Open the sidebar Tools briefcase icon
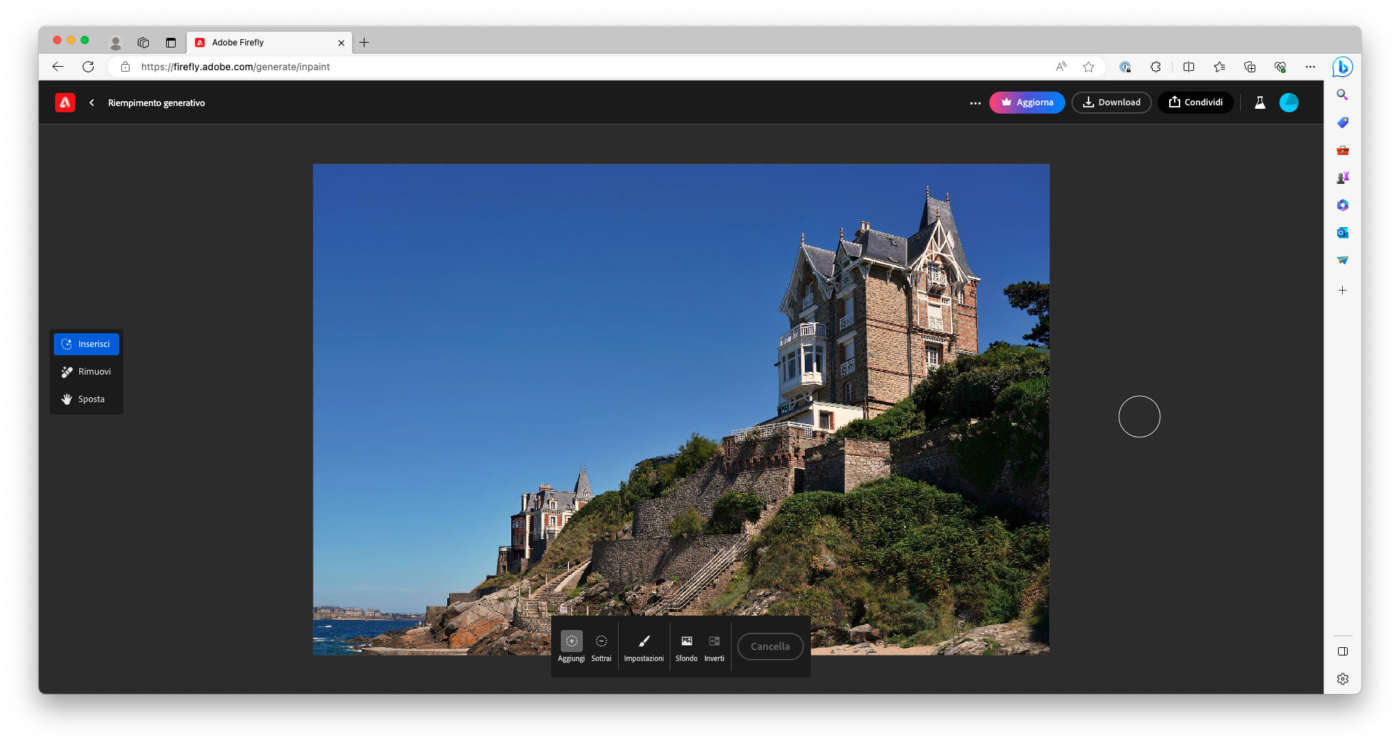This screenshot has width=1400, height=745. [1342, 150]
